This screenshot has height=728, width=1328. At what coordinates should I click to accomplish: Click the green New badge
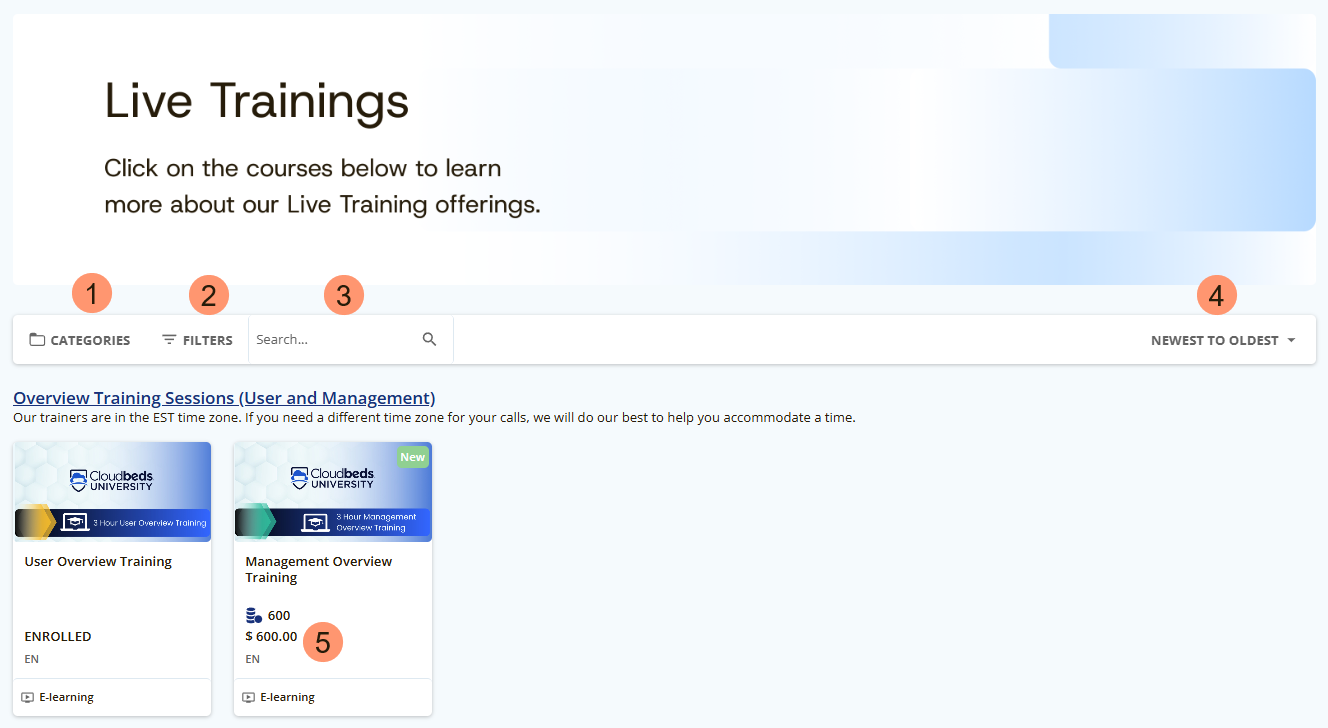[x=413, y=457]
